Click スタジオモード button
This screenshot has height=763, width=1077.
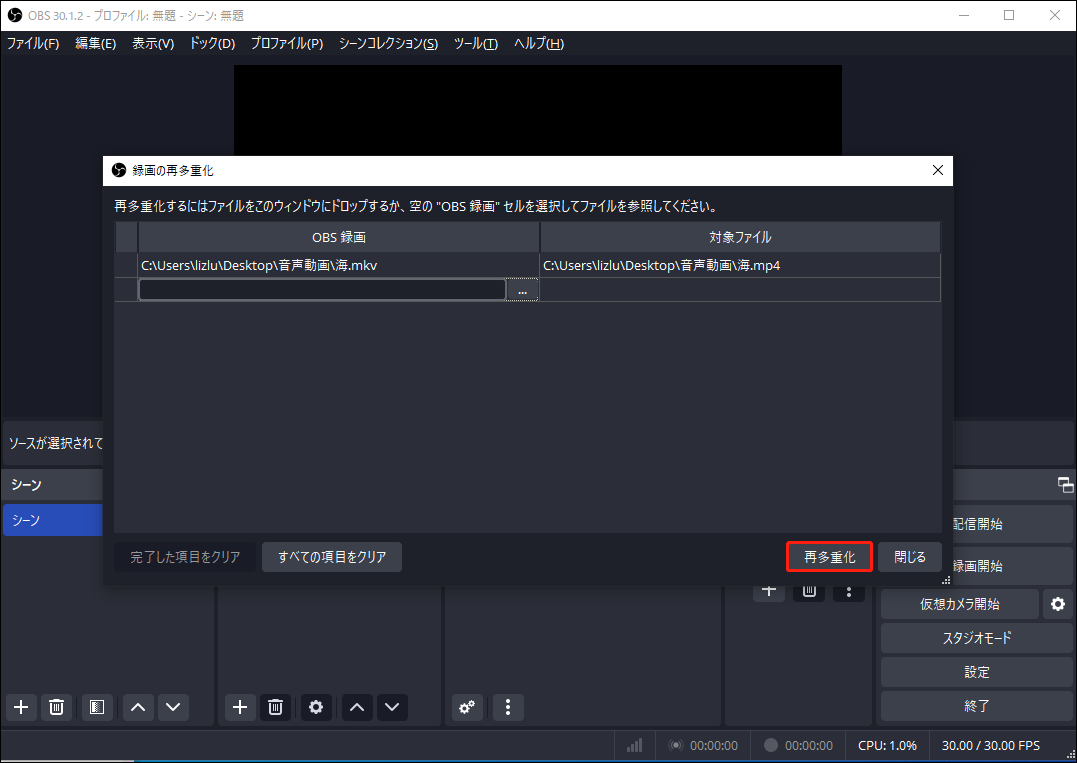977,638
